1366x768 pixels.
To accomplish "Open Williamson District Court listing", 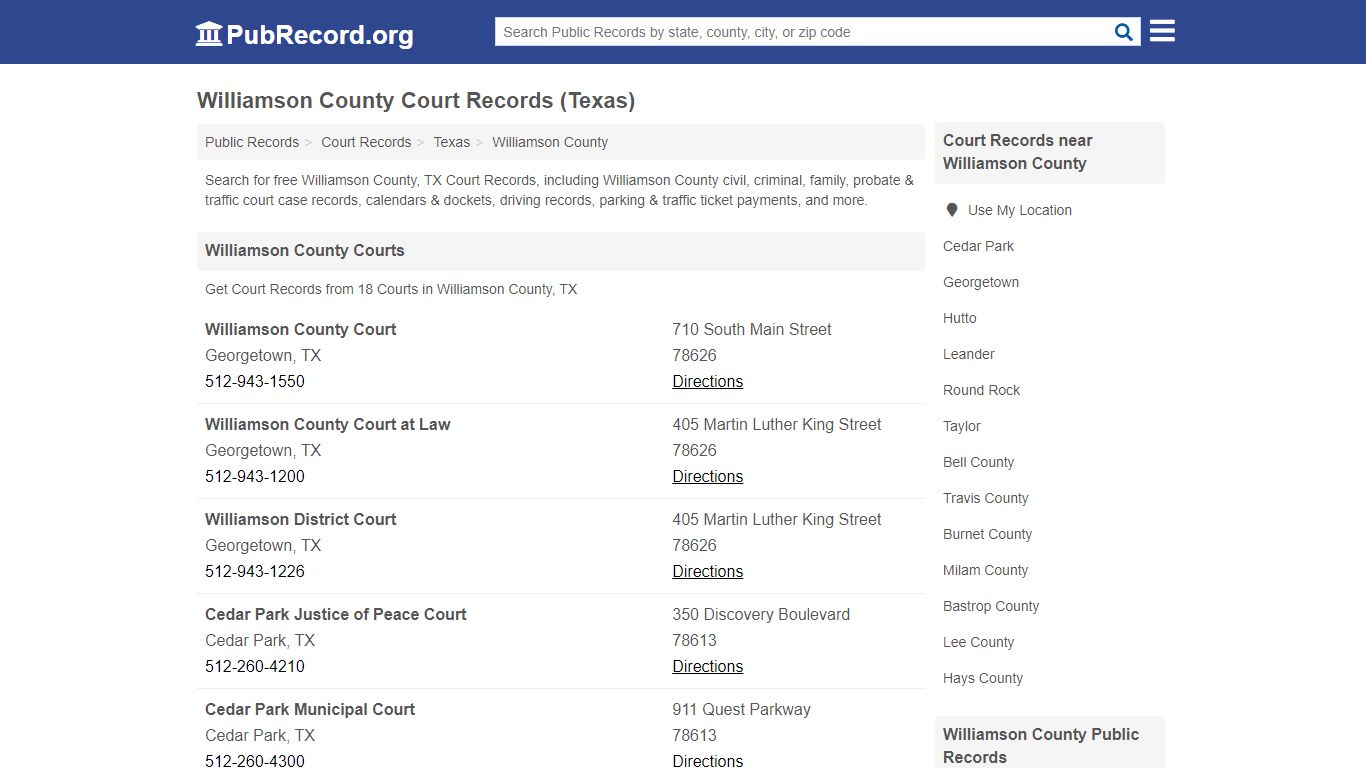I will (x=301, y=519).
